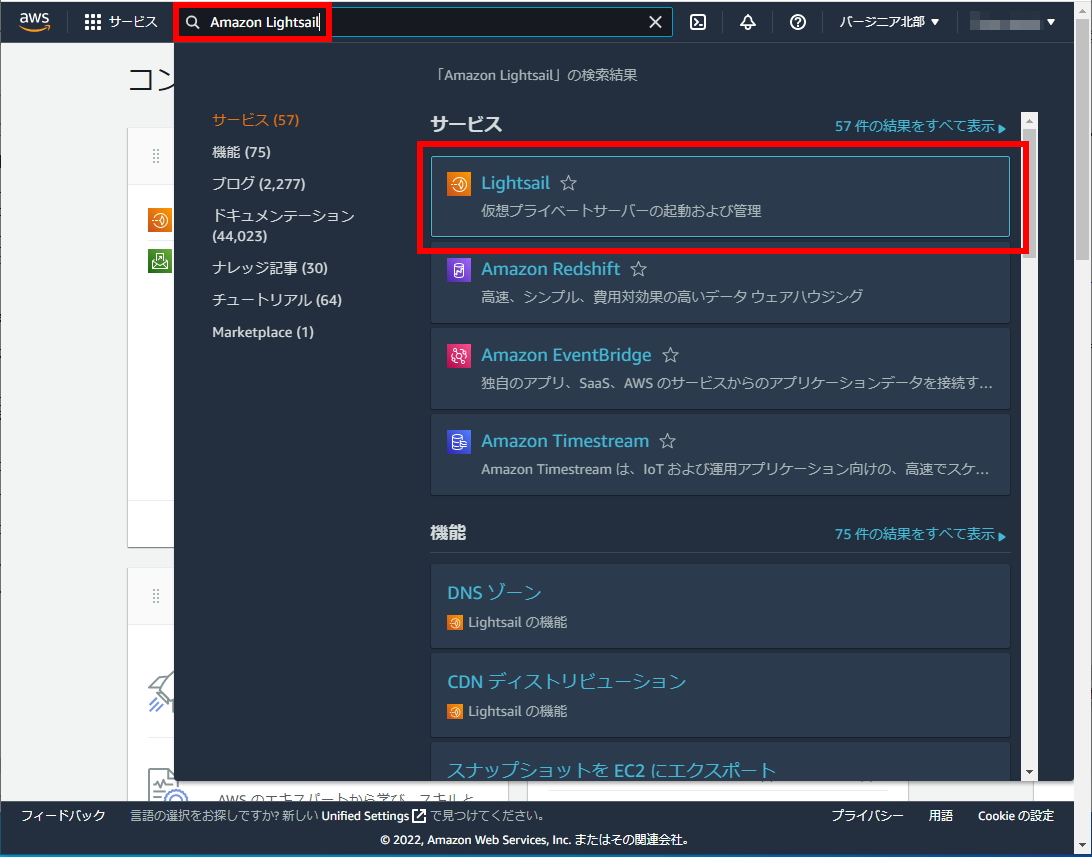The width and height of the screenshot is (1092, 857).
Task: Favorite Amazon EventBridge with its star
Action: pyautogui.click(x=671, y=355)
